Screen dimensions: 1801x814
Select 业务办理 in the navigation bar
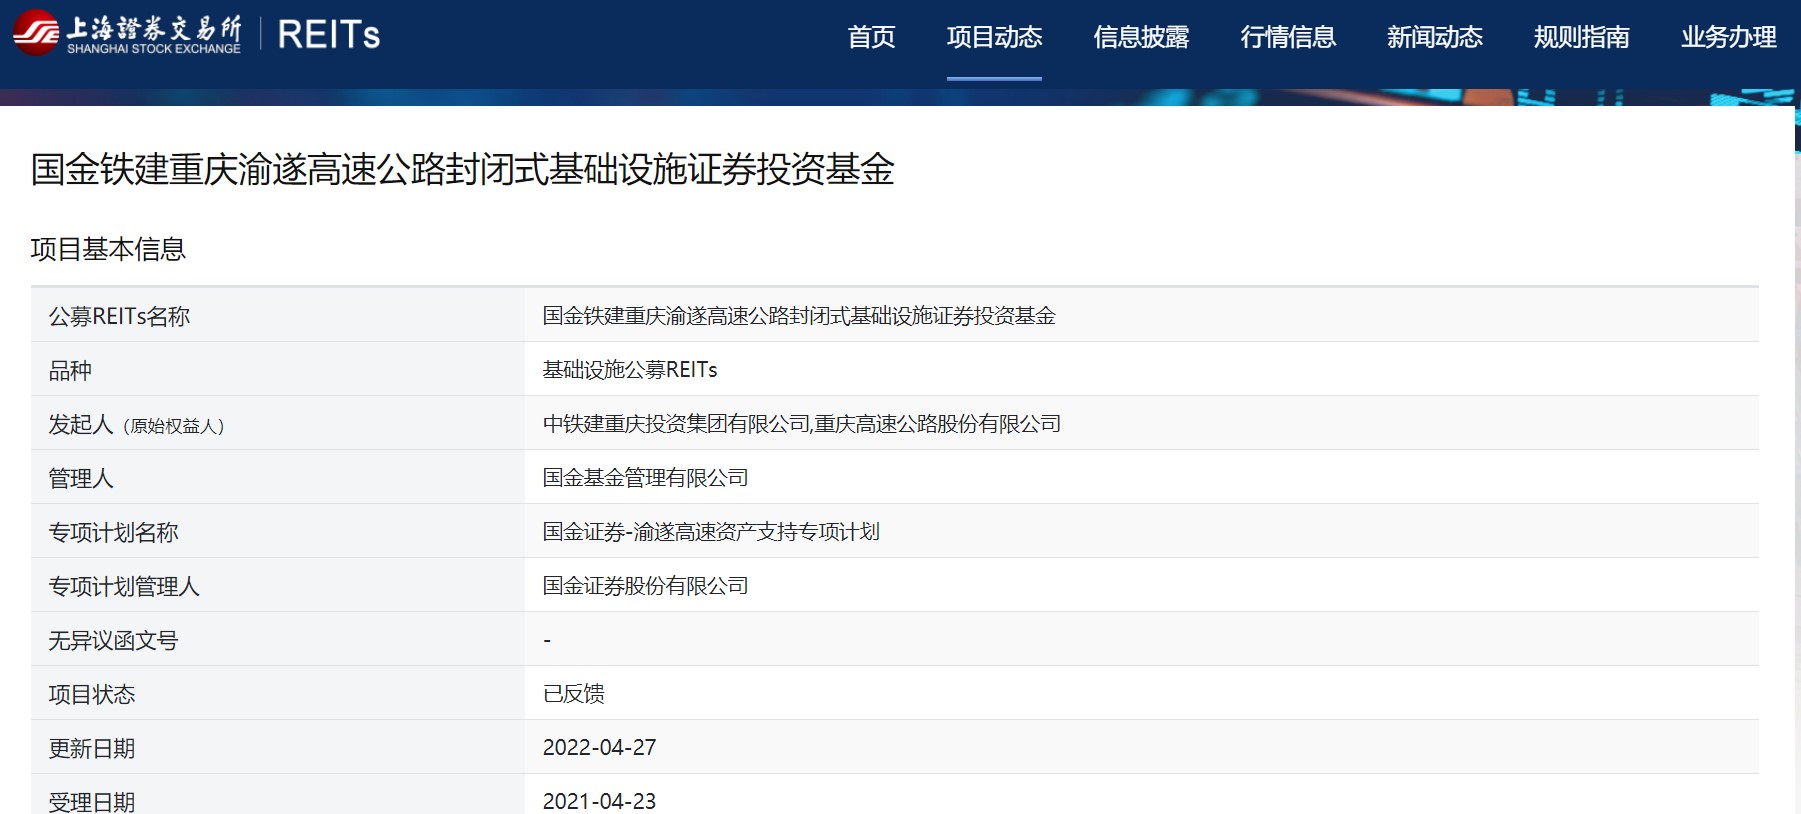tap(1728, 38)
